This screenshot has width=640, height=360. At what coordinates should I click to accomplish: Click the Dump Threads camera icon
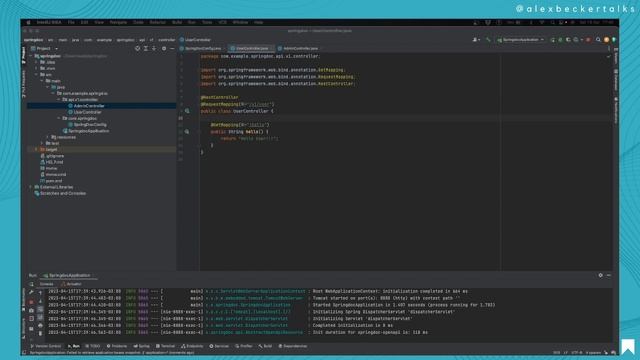click(x=31, y=311)
